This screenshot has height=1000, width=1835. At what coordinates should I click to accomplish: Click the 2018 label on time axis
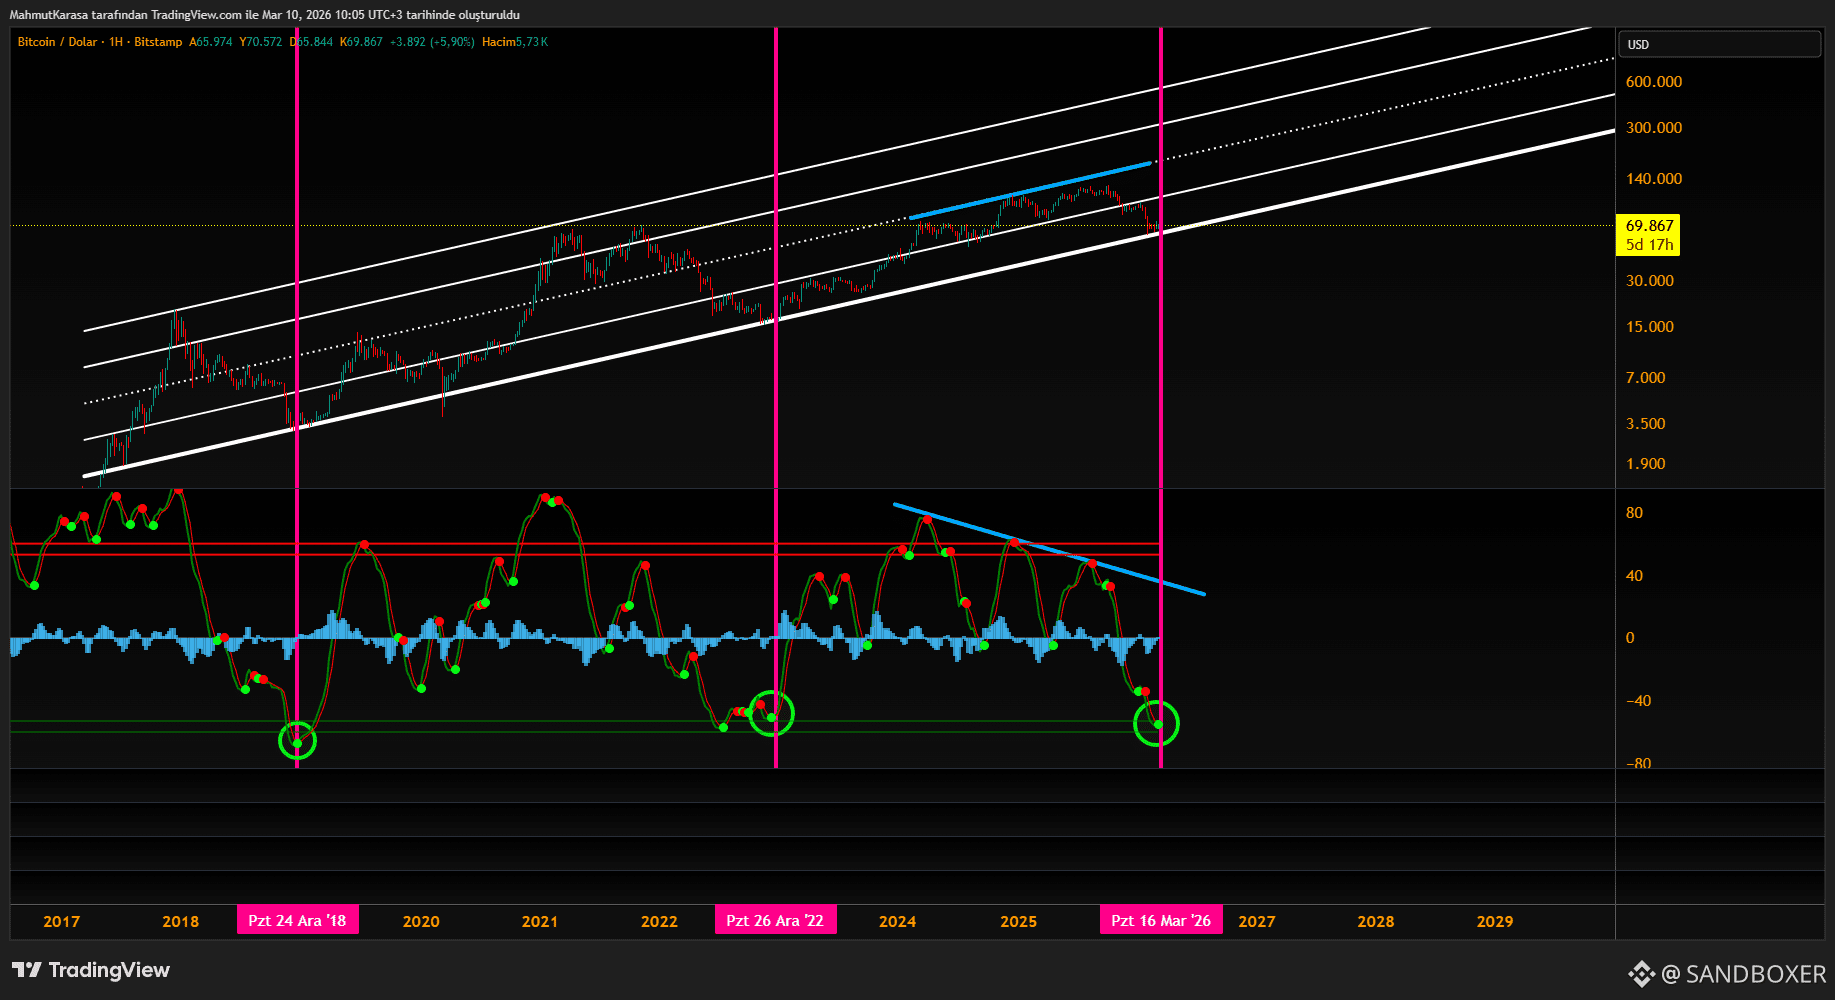[x=180, y=921]
